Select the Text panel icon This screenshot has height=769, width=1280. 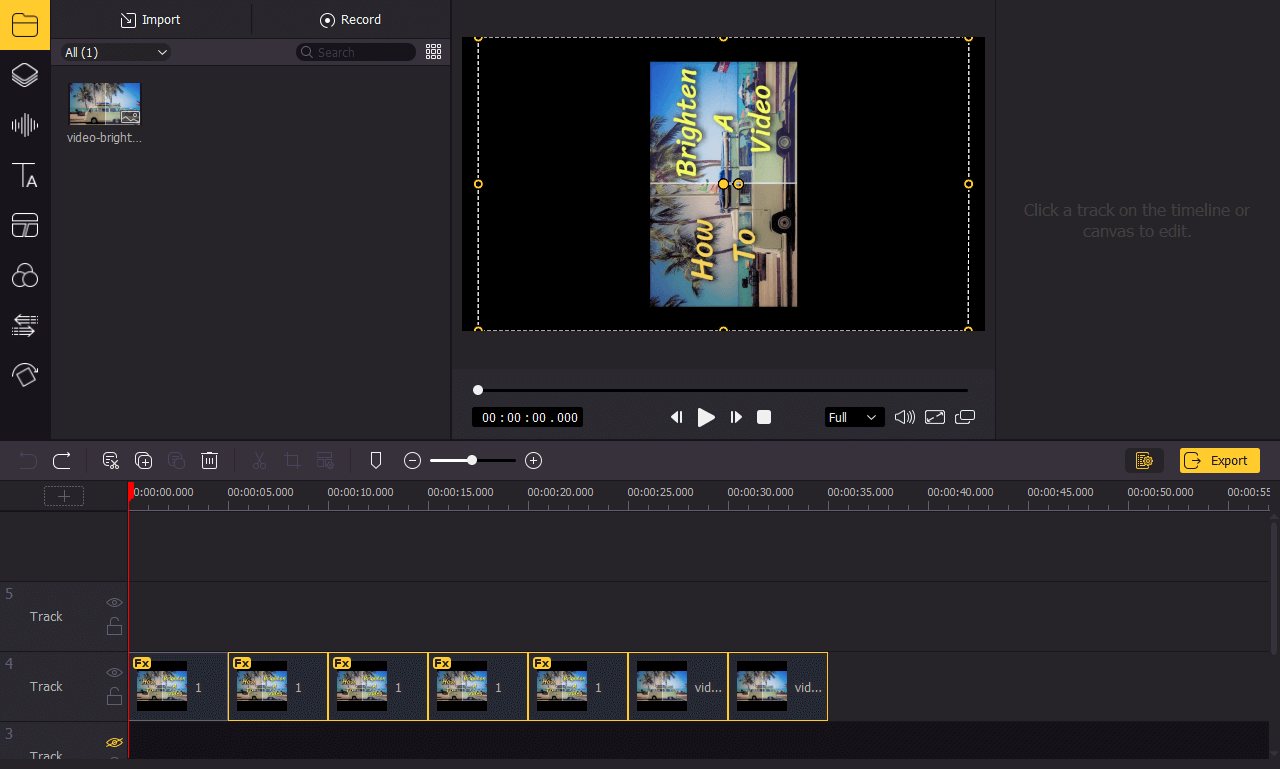click(x=25, y=175)
